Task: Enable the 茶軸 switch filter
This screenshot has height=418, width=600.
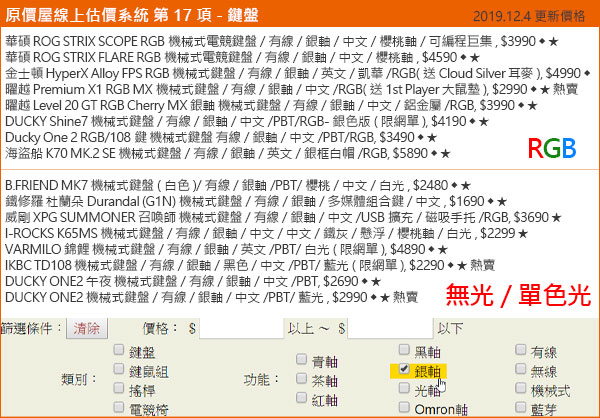Action: [x=302, y=379]
